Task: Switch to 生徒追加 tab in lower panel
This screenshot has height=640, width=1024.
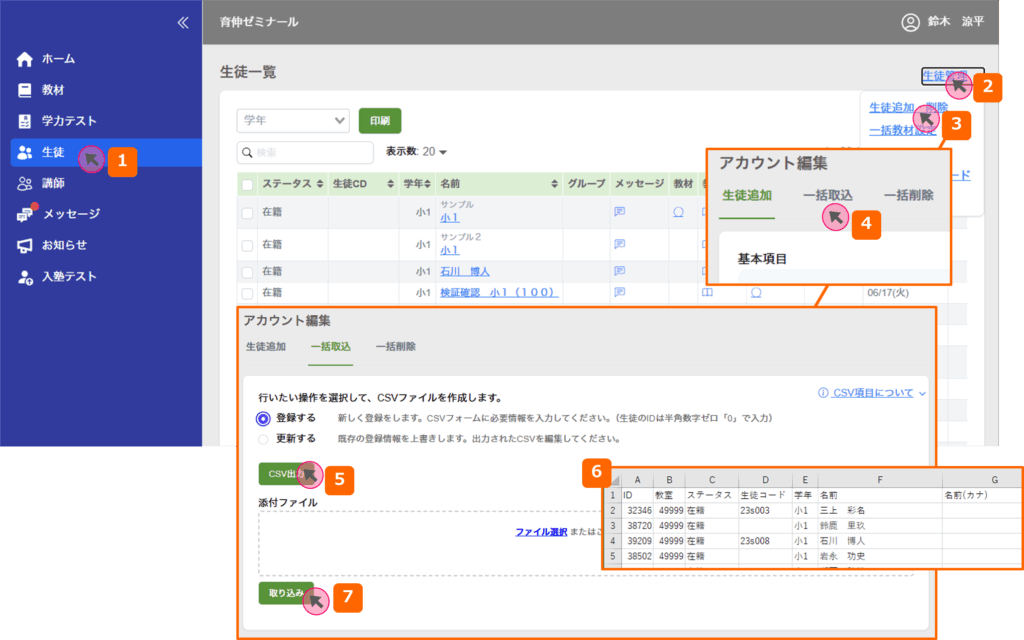Action: (266, 347)
